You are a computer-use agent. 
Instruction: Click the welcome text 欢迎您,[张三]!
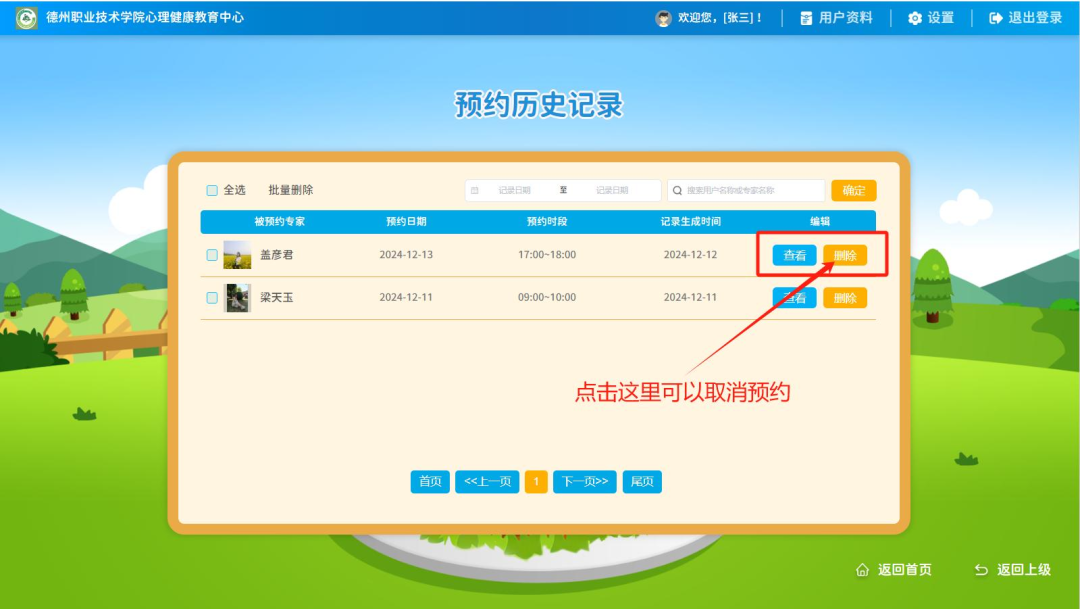tap(720, 19)
